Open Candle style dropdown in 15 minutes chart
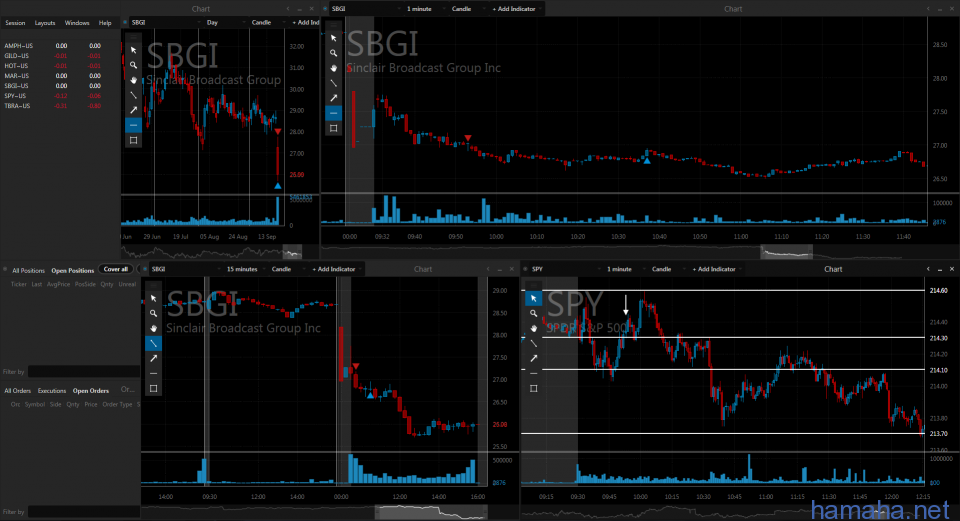Image resolution: width=960 pixels, height=521 pixels. [288, 269]
